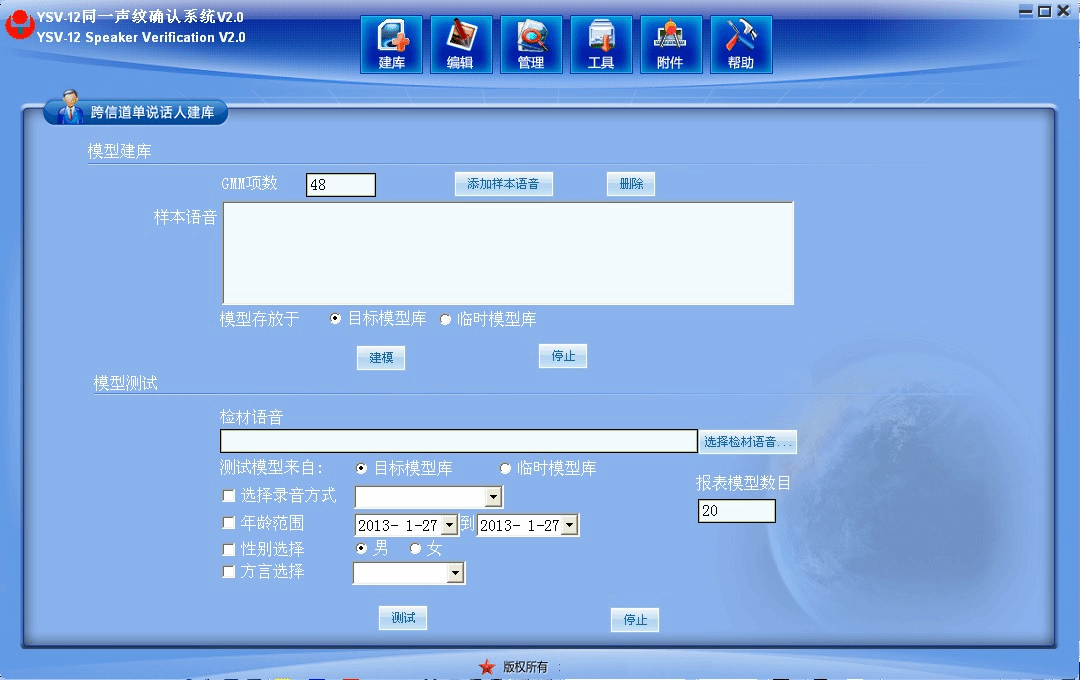Click the 帮助 toolbar icon
Image resolution: width=1080 pixels, height=680 pixels.
tap(741, 45)
